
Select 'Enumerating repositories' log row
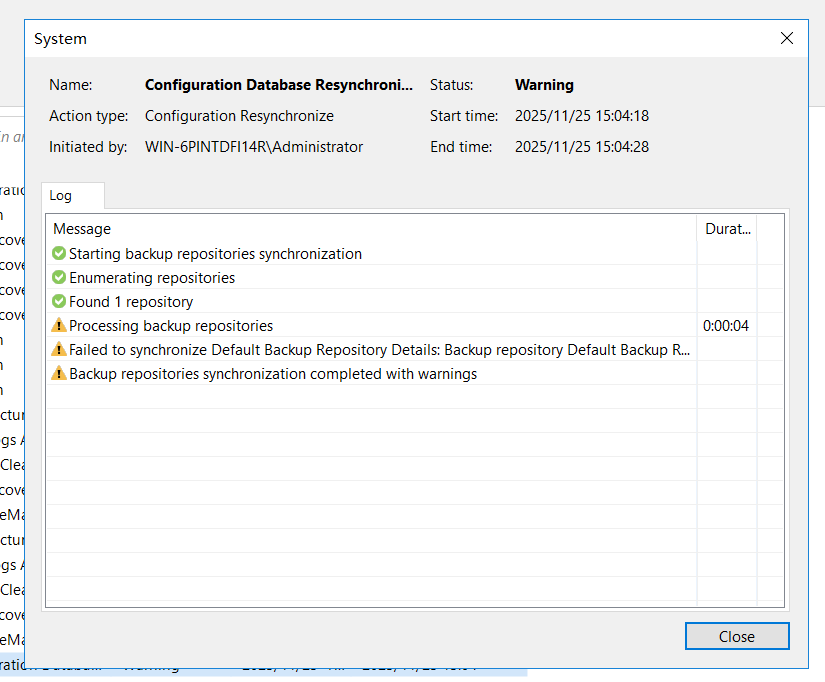click(415, 278)
